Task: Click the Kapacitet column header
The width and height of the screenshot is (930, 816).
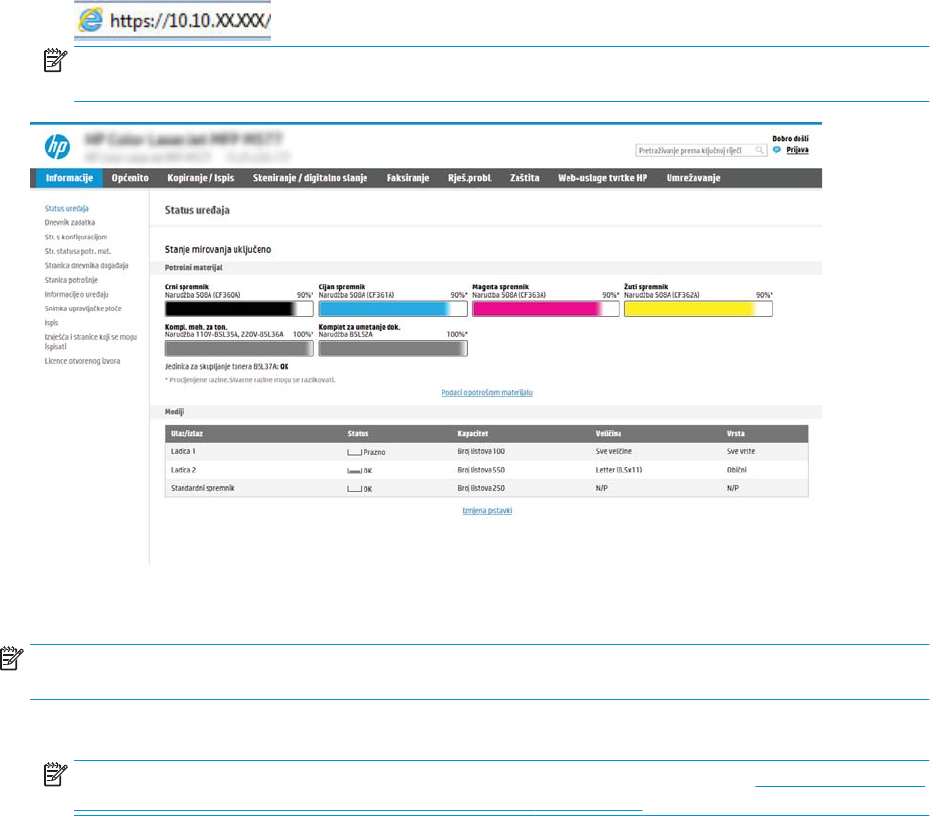Action: pos(473,434)
